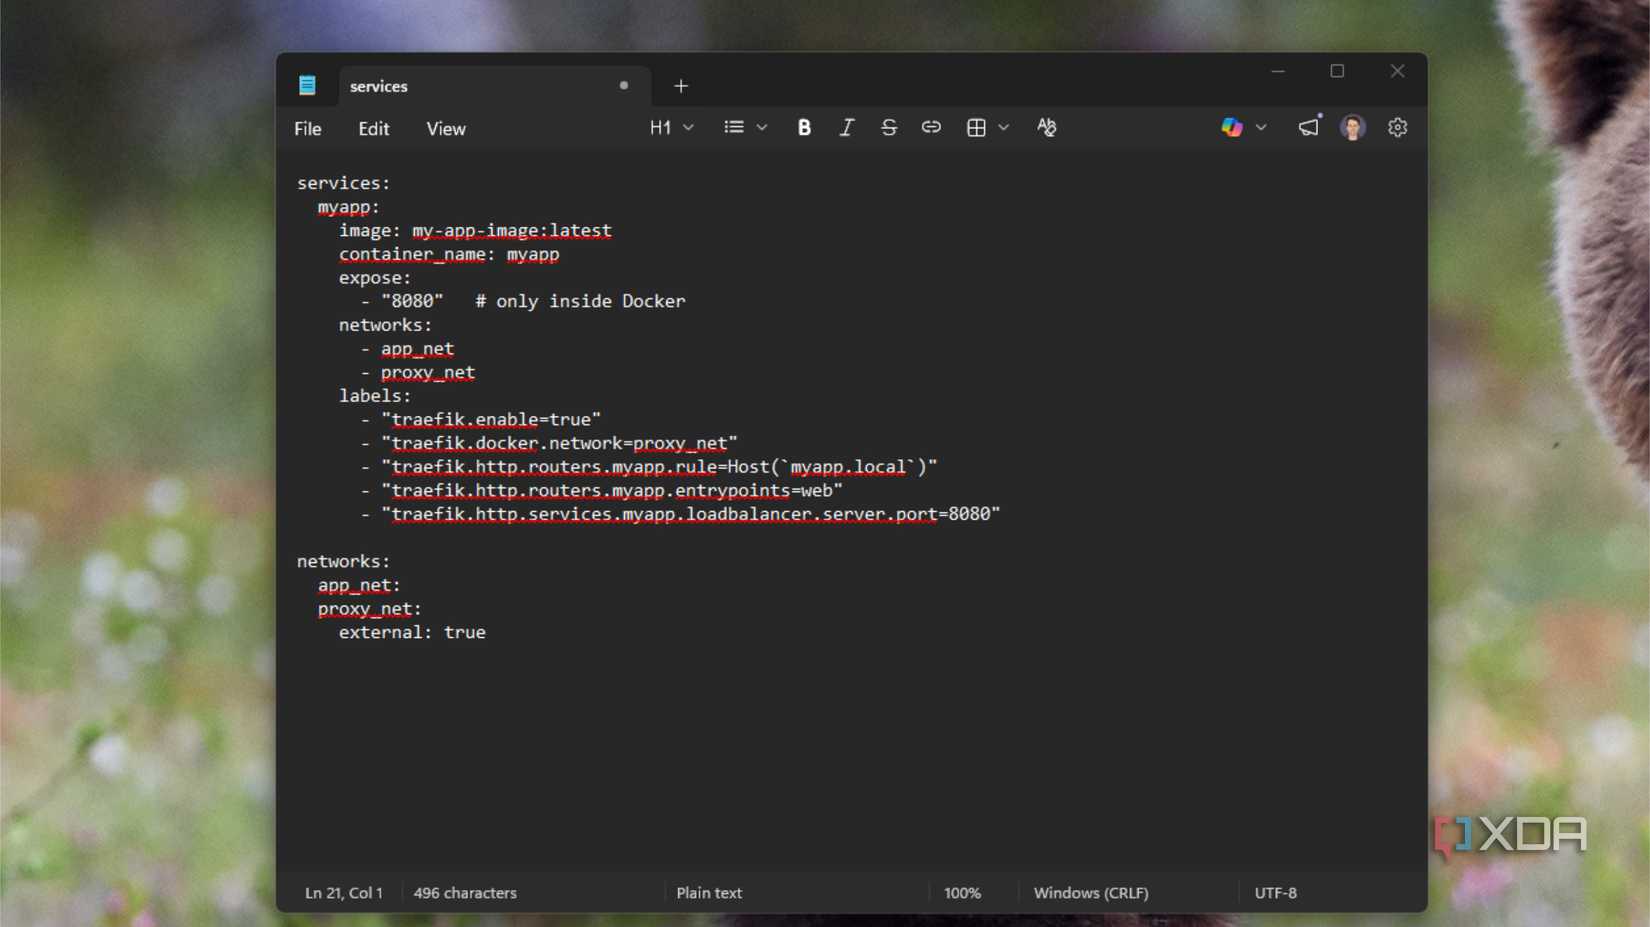Click the 'external: true' line
The image size is (1650, 927).
point(412,633)
